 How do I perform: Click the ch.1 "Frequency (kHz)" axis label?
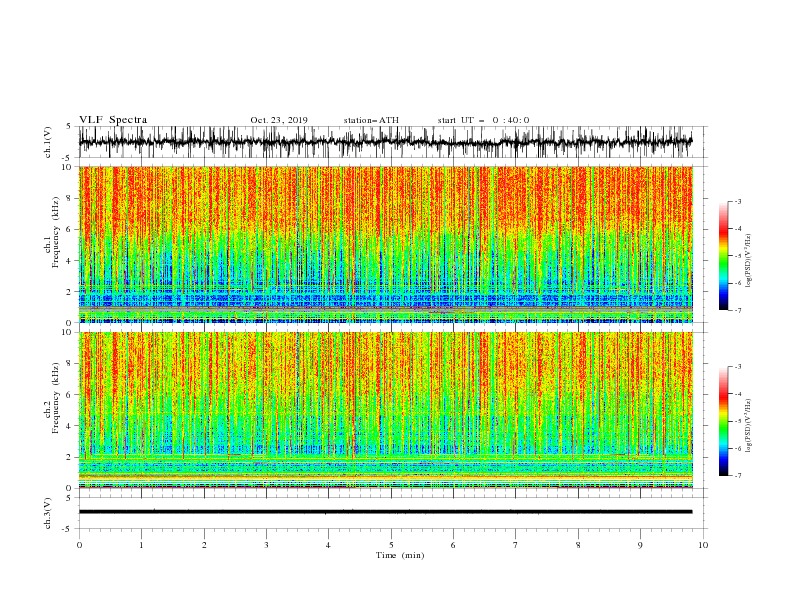coord(56,232)
